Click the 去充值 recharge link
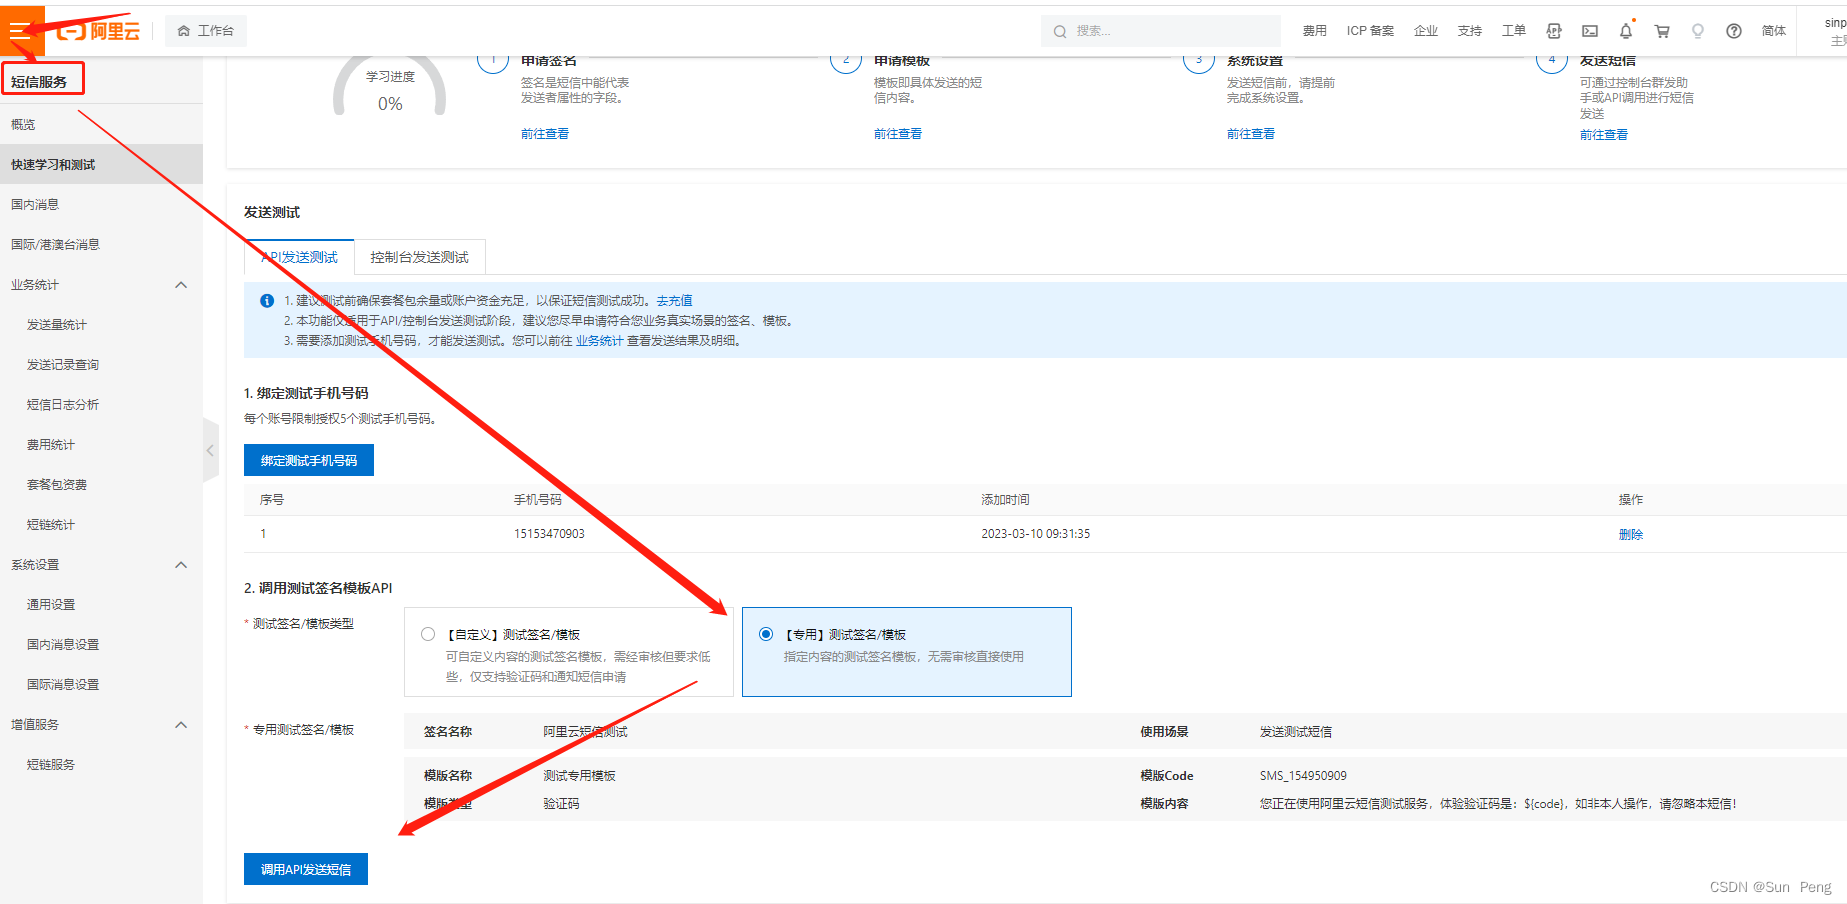 click(674, 301)
